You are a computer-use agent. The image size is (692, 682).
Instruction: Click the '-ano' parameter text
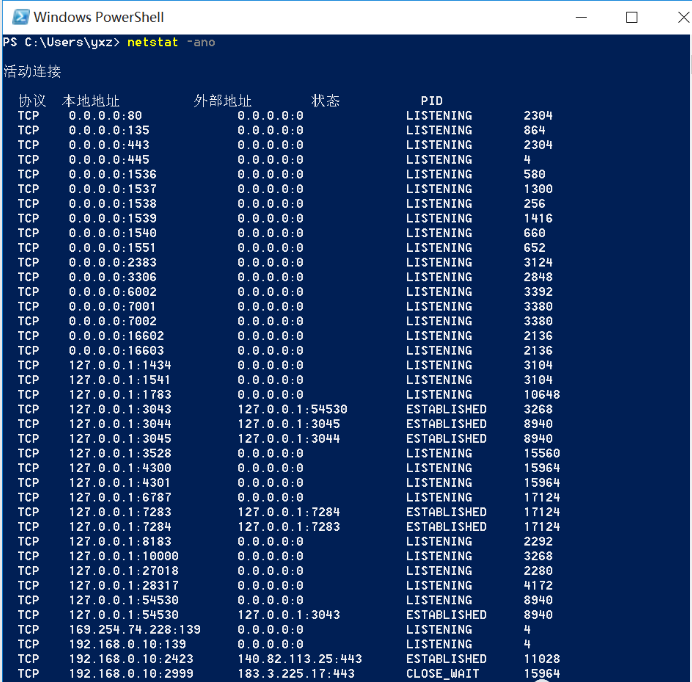201,42
